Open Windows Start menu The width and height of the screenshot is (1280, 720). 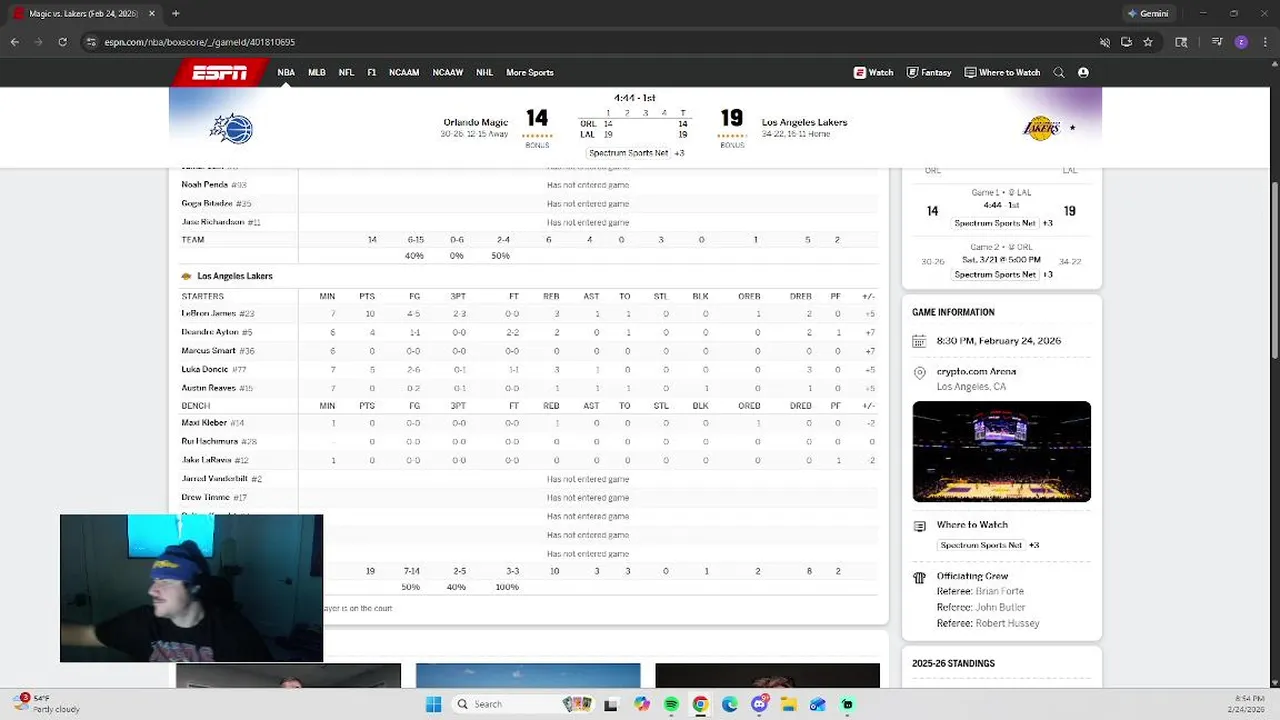[x=433, y=704]
